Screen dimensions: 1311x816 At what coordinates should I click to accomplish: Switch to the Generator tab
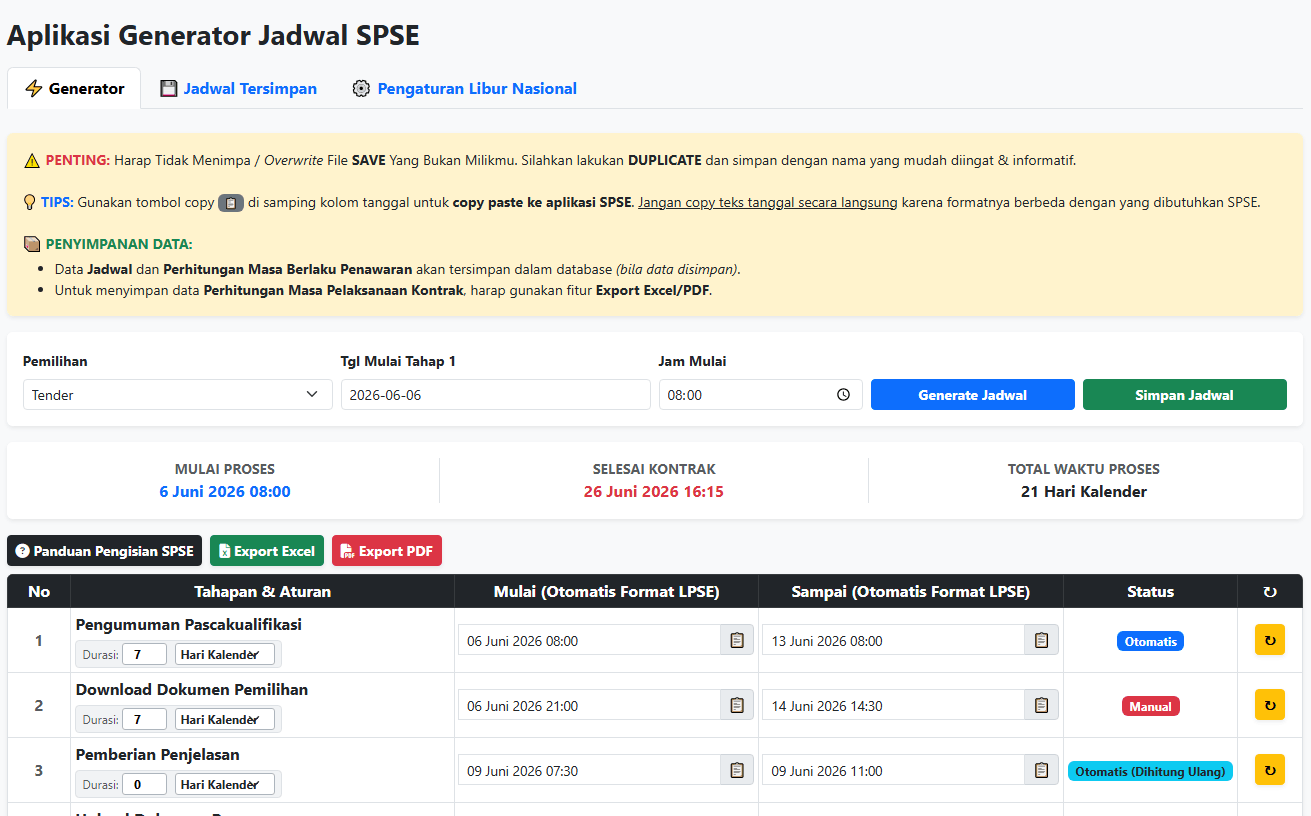(x=74, y=88)
